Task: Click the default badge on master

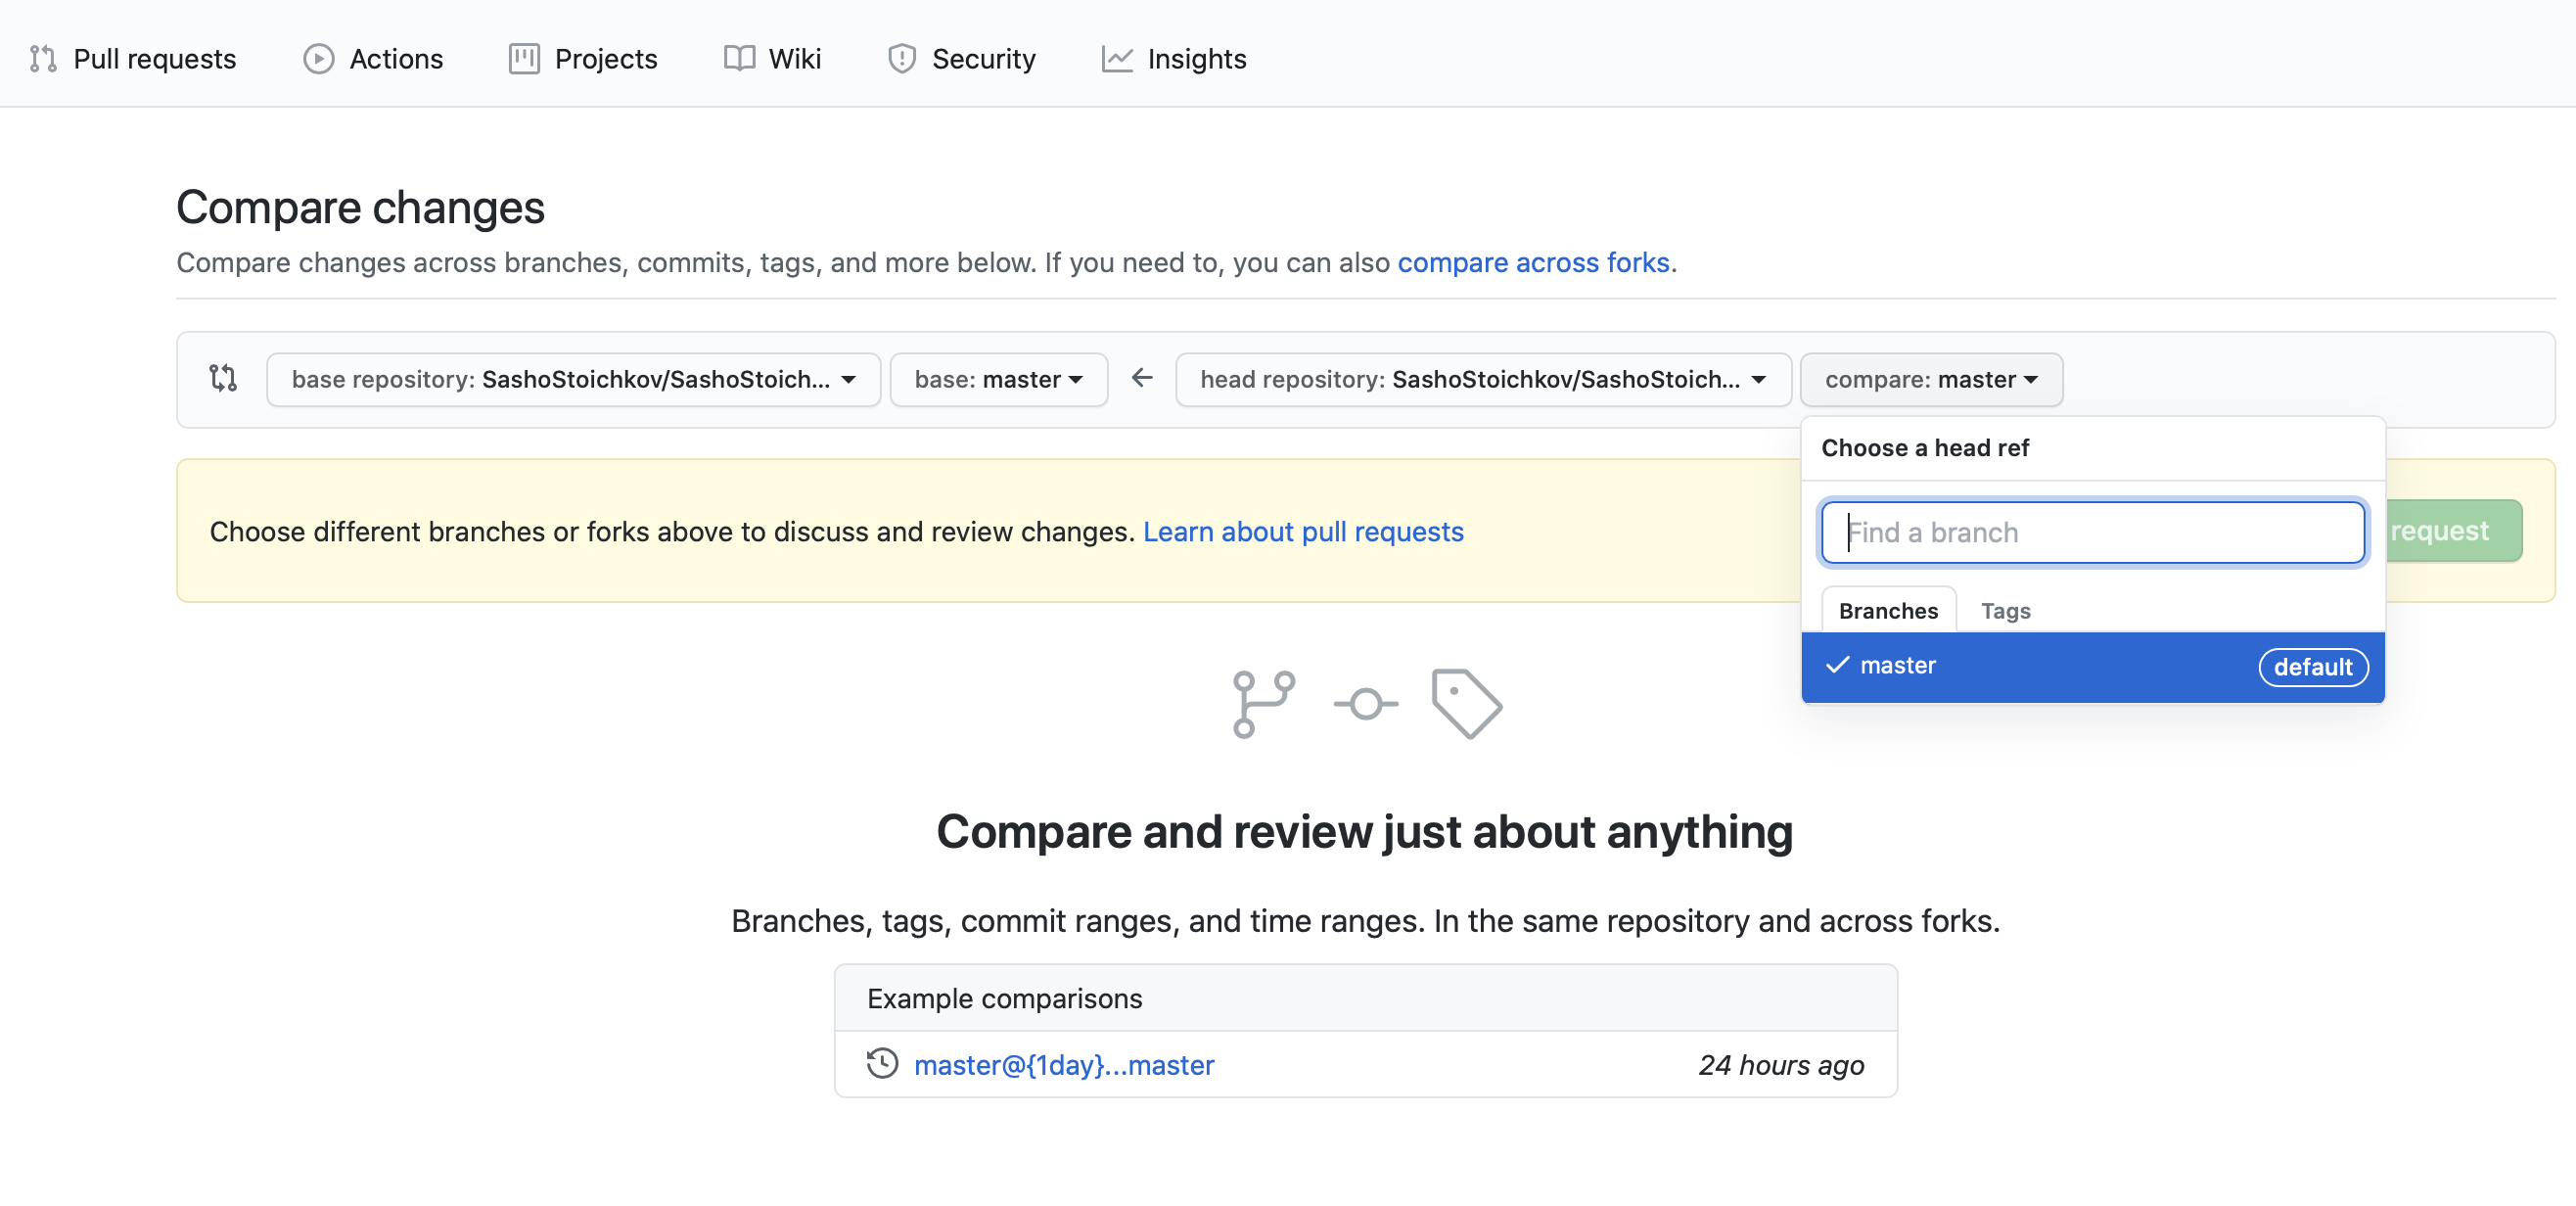Action: [x=2312, y=667]
